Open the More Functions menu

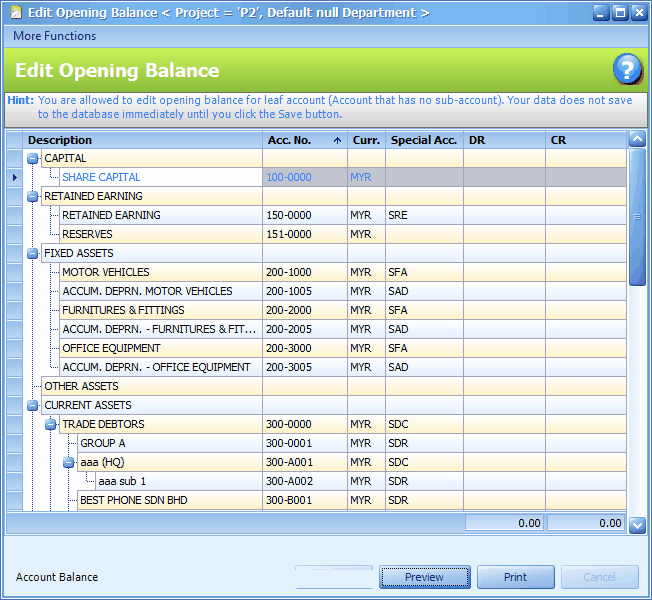[54, 36]
